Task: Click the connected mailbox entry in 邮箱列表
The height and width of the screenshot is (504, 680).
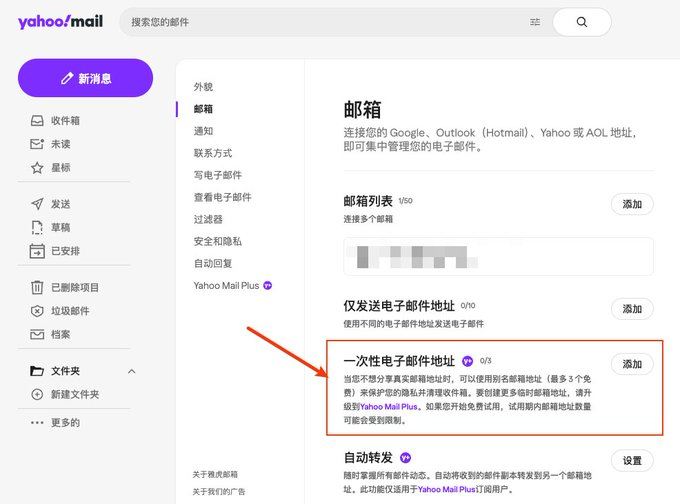Action: (498, 256)
